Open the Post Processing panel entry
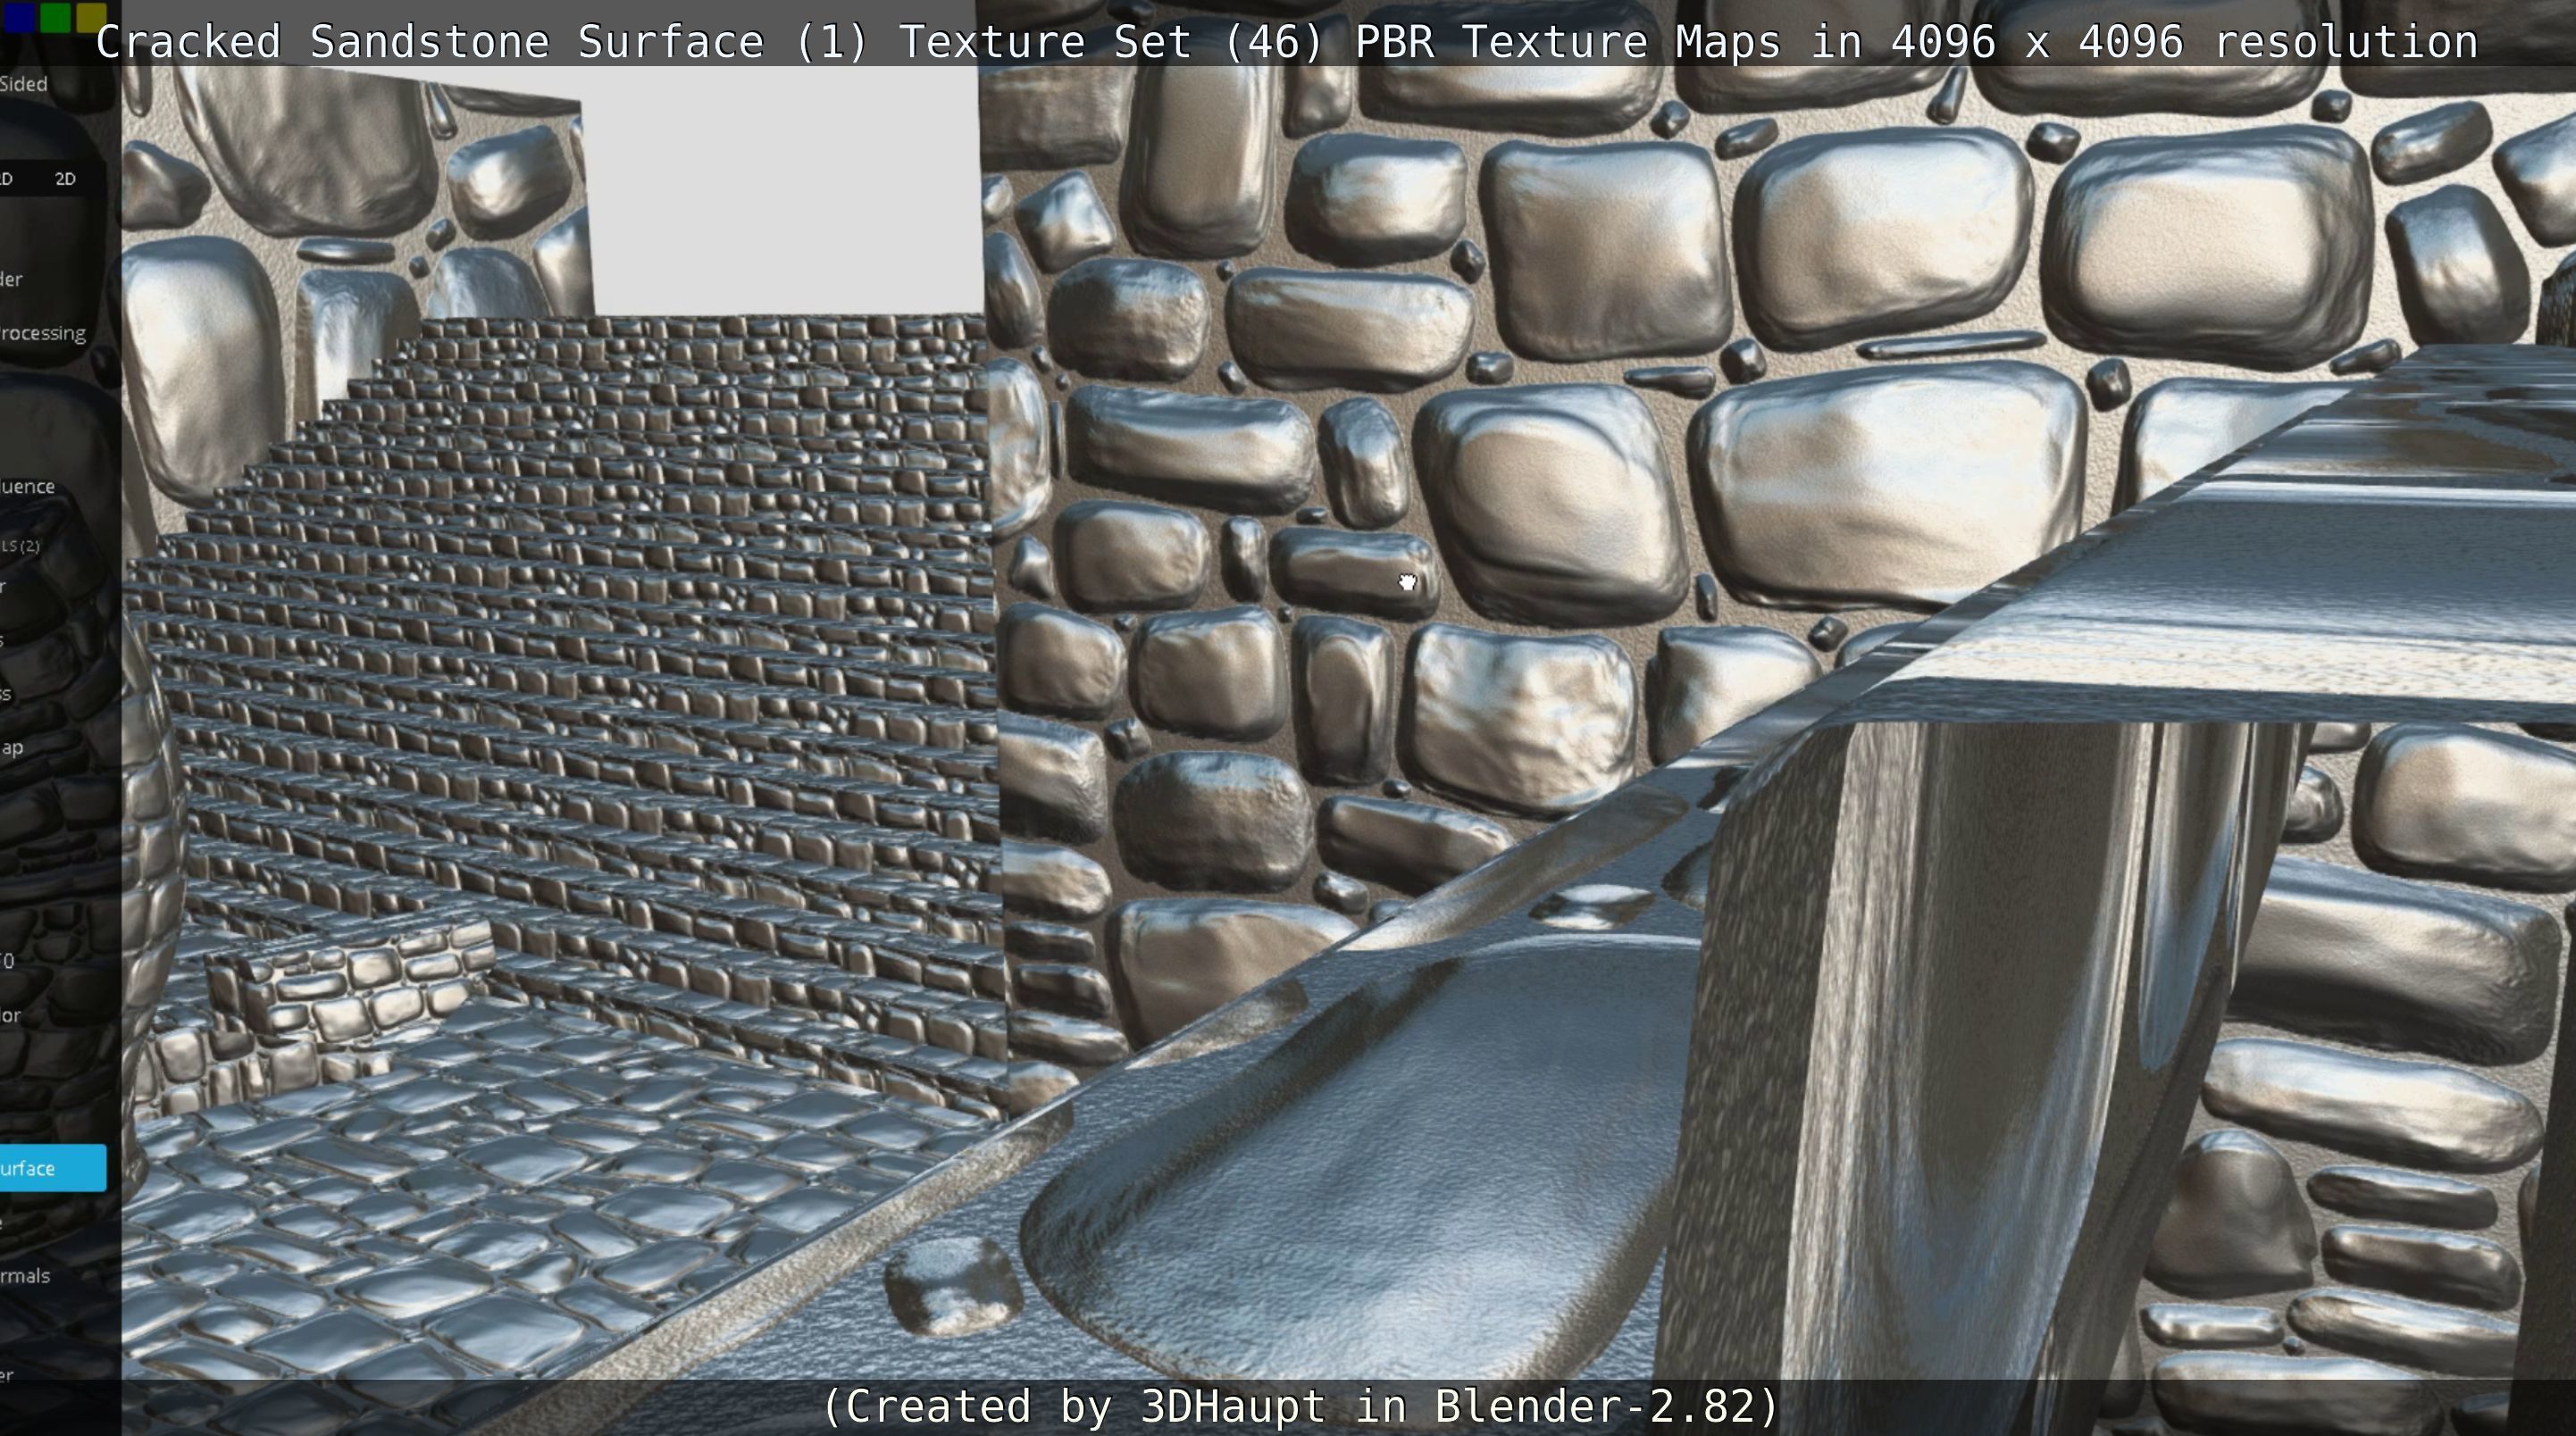This screenshot has width=2576, height=1436. pos(43,333)
